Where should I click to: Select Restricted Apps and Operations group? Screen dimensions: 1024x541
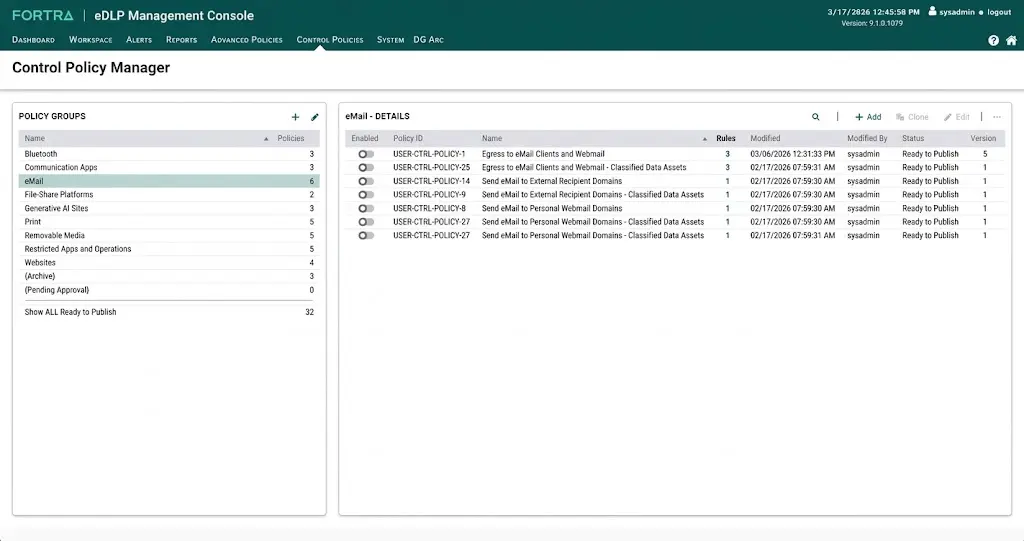tap(169, 249)
